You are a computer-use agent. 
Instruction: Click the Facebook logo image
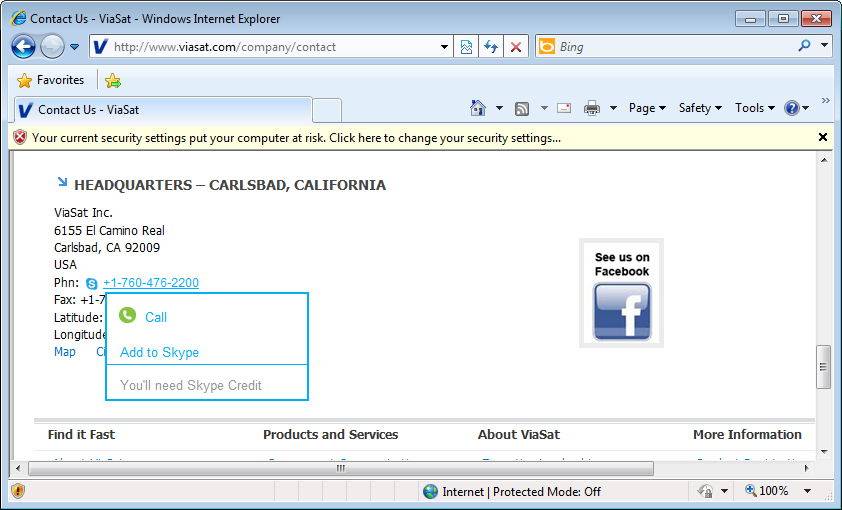621,311
